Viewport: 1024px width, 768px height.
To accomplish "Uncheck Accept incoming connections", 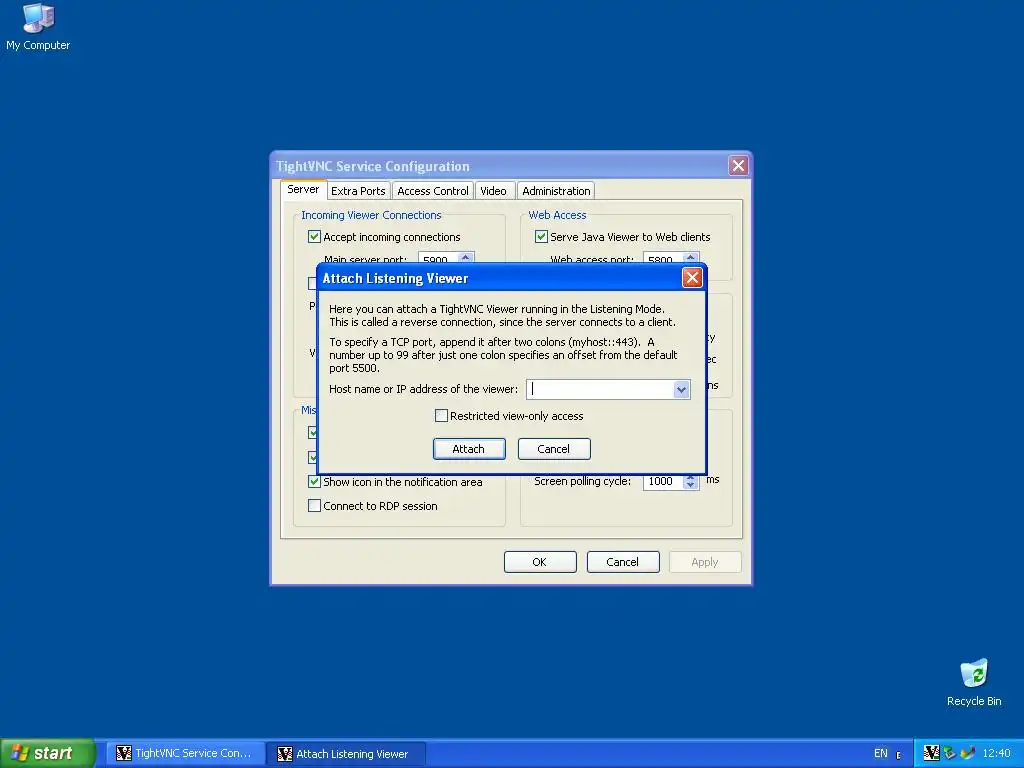I will [314, 236].
